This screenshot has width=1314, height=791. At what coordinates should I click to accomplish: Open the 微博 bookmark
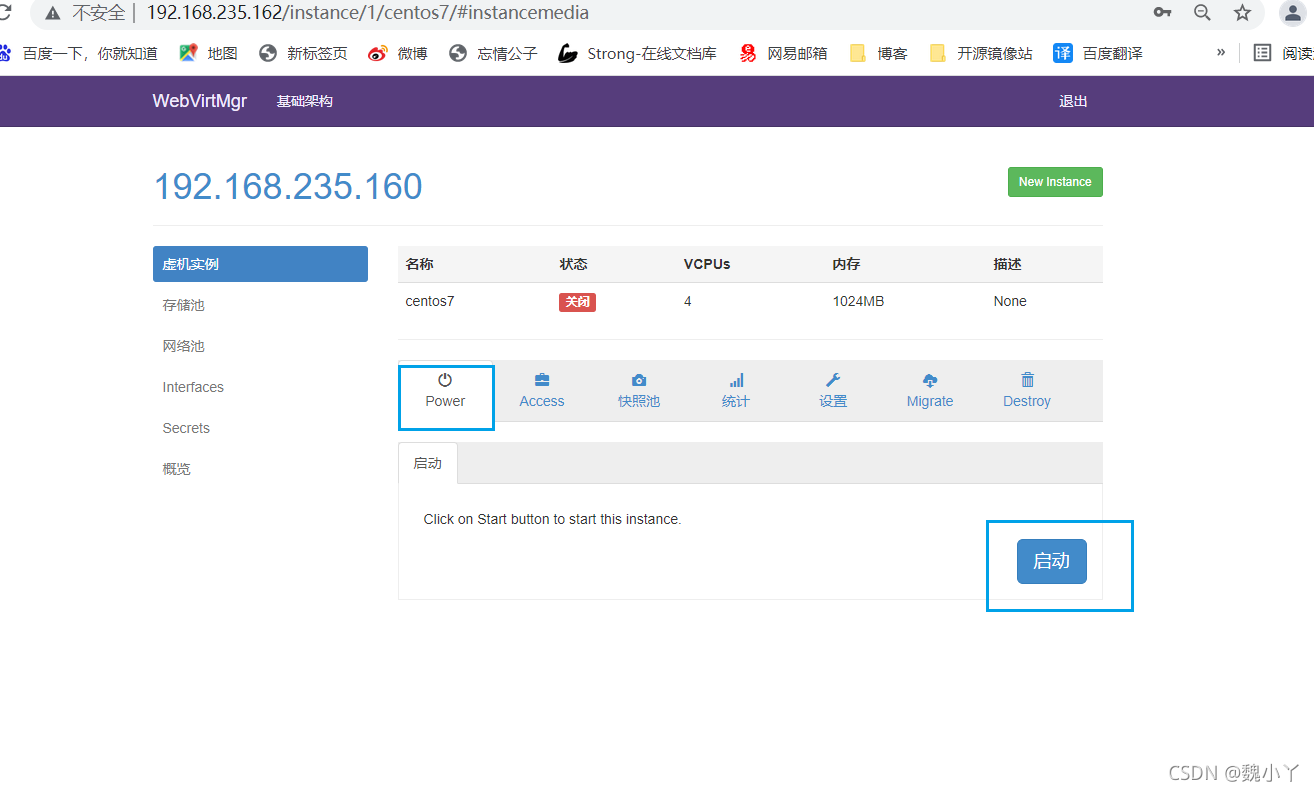tap(398, 53)
